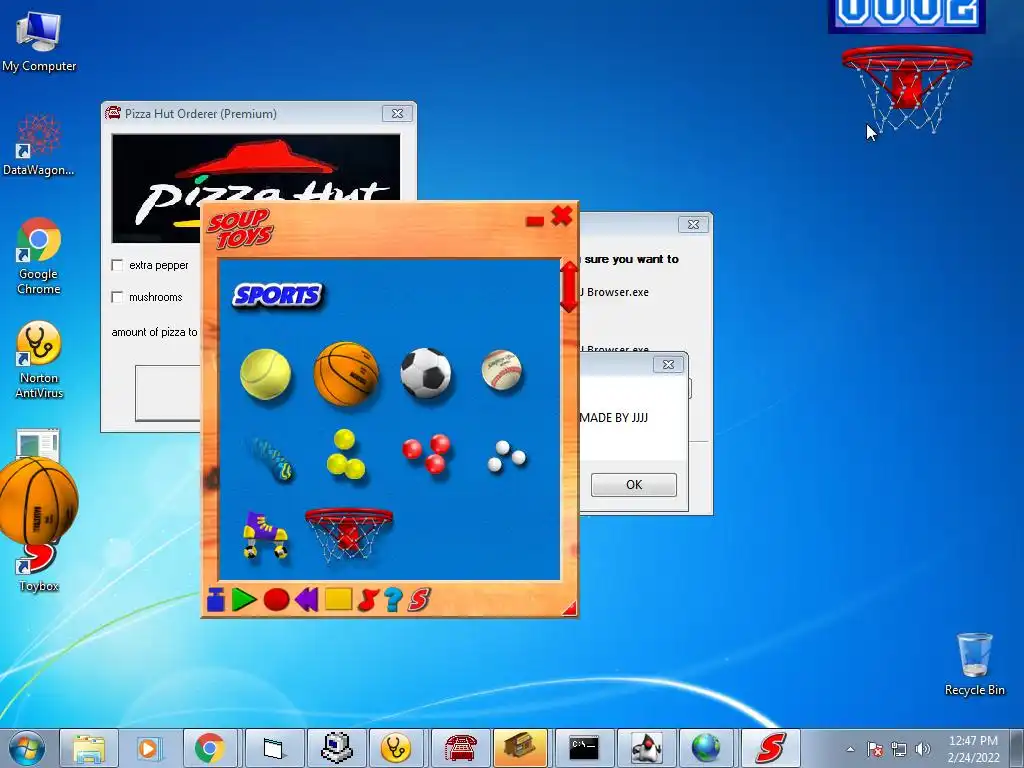Choose the soccer ball toy
The width and height of the screenshot is (1024, 768).
(426, 373)
